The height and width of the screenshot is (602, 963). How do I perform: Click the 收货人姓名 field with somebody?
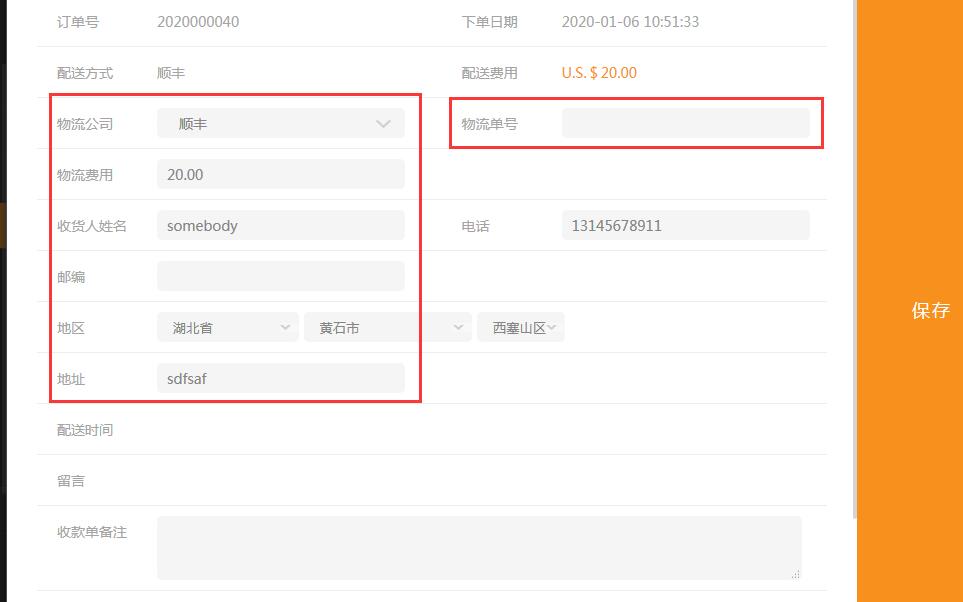[x=280, y=226]
